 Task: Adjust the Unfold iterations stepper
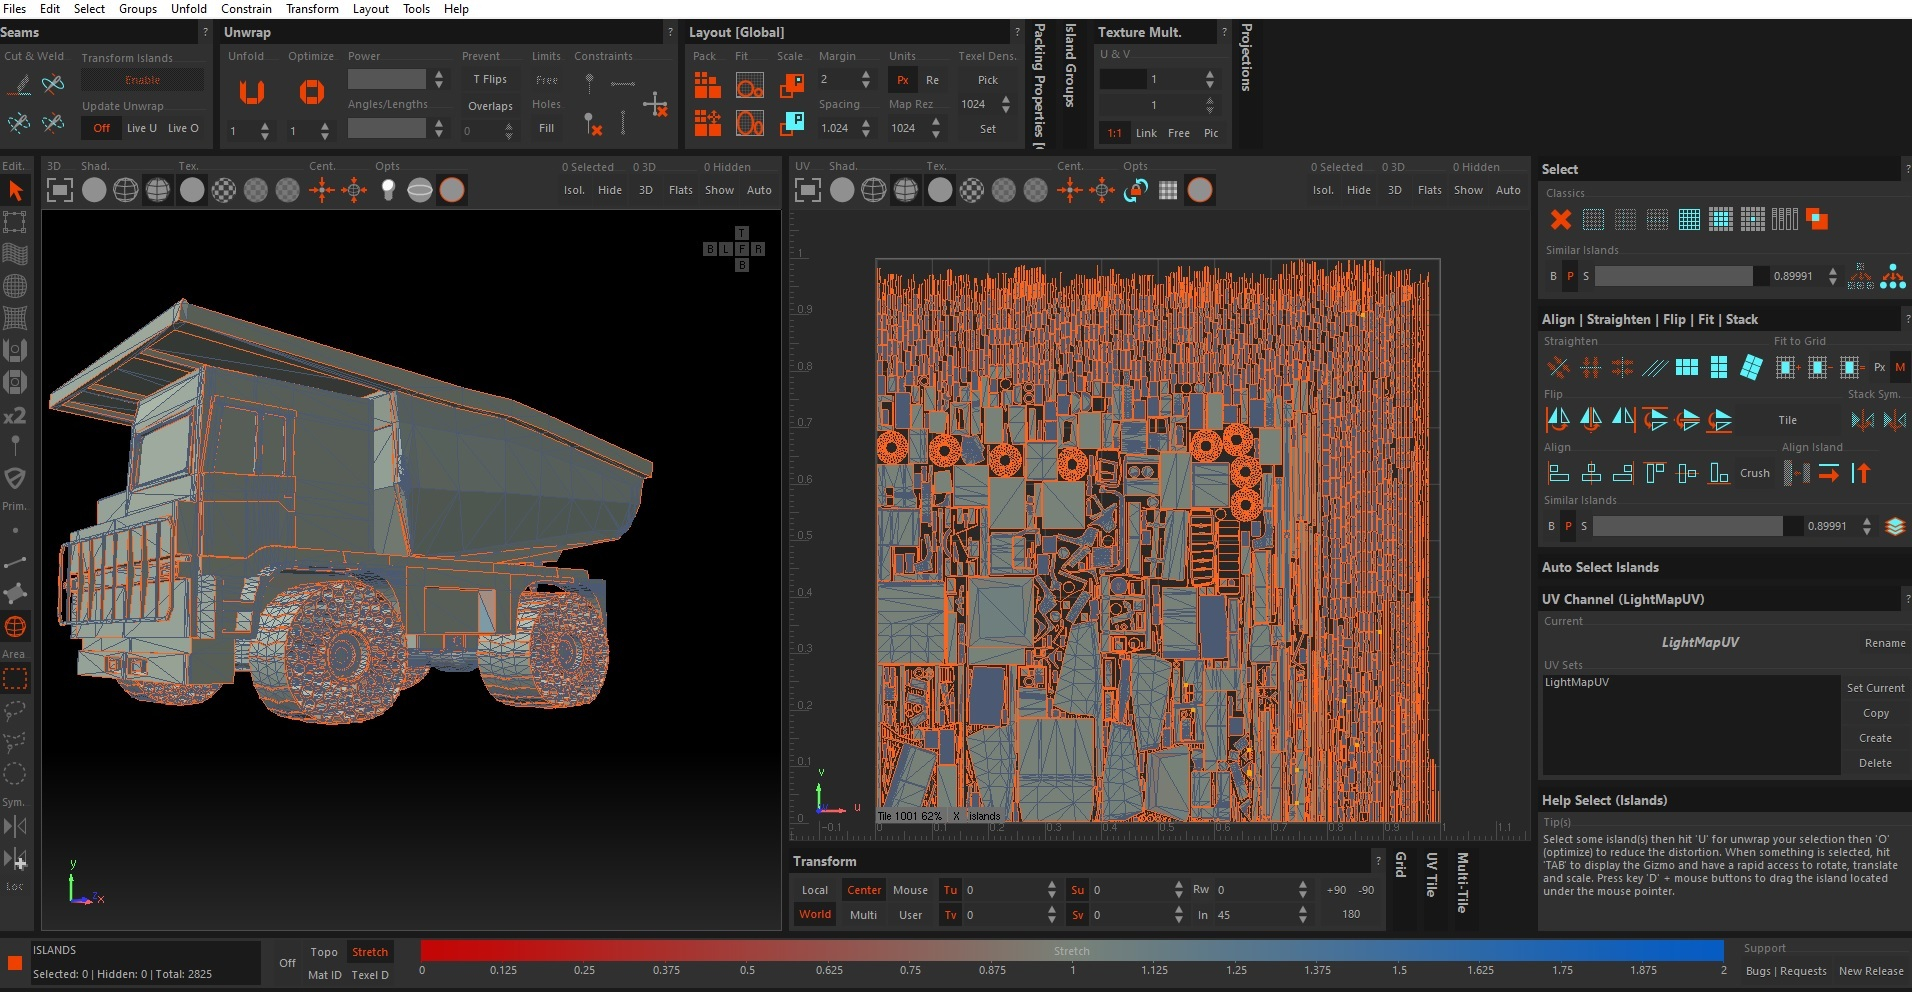point(264,131)
